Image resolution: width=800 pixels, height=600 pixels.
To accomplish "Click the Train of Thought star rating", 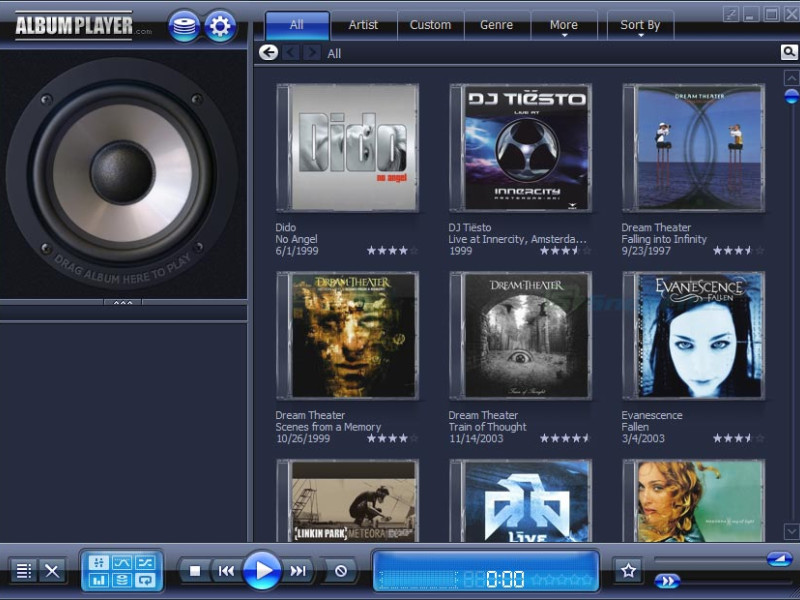I will [565, 438].
